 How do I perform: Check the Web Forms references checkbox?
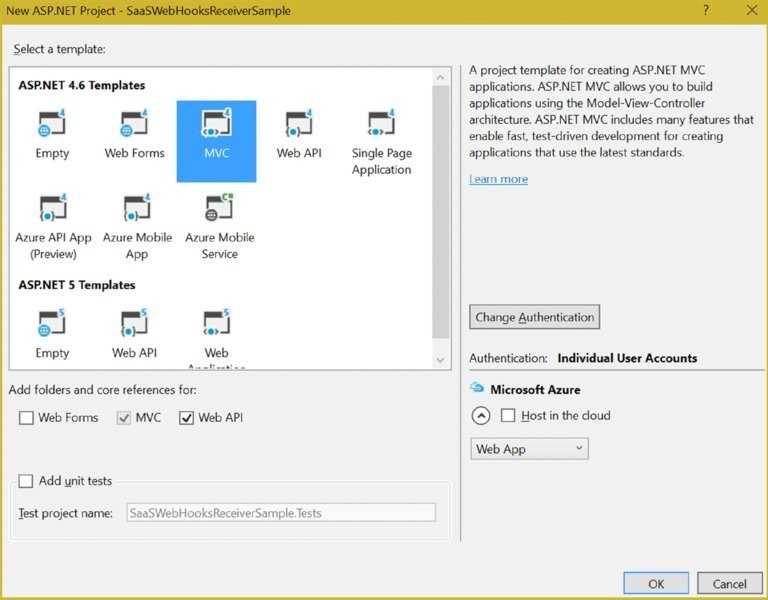[26, 418]
